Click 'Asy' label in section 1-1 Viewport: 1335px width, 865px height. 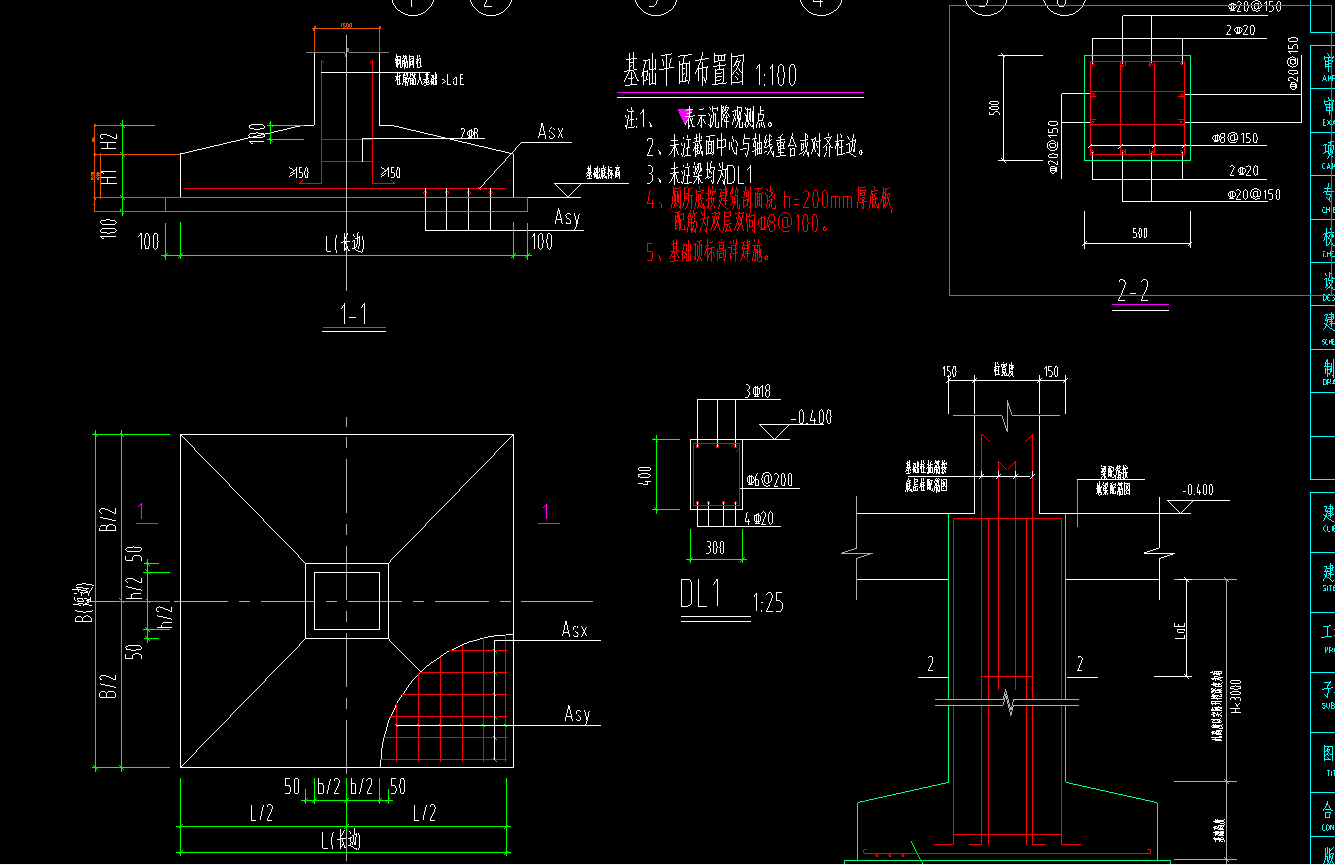tap(568, 217)
